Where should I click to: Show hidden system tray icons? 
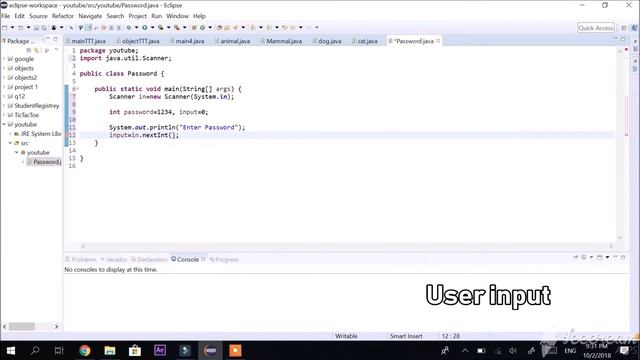click(x=465, y=351)
